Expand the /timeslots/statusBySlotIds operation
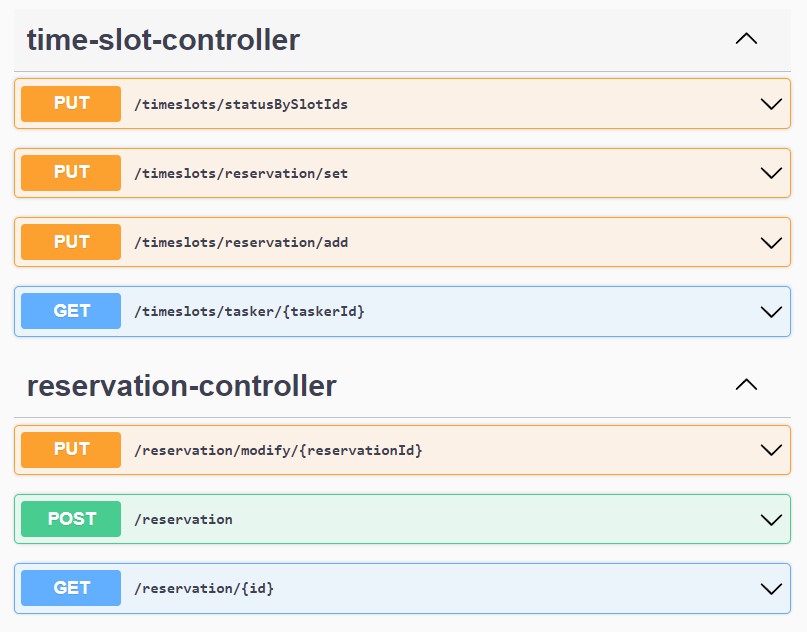Viewport: 807px width, 632px height. point(770,103)
